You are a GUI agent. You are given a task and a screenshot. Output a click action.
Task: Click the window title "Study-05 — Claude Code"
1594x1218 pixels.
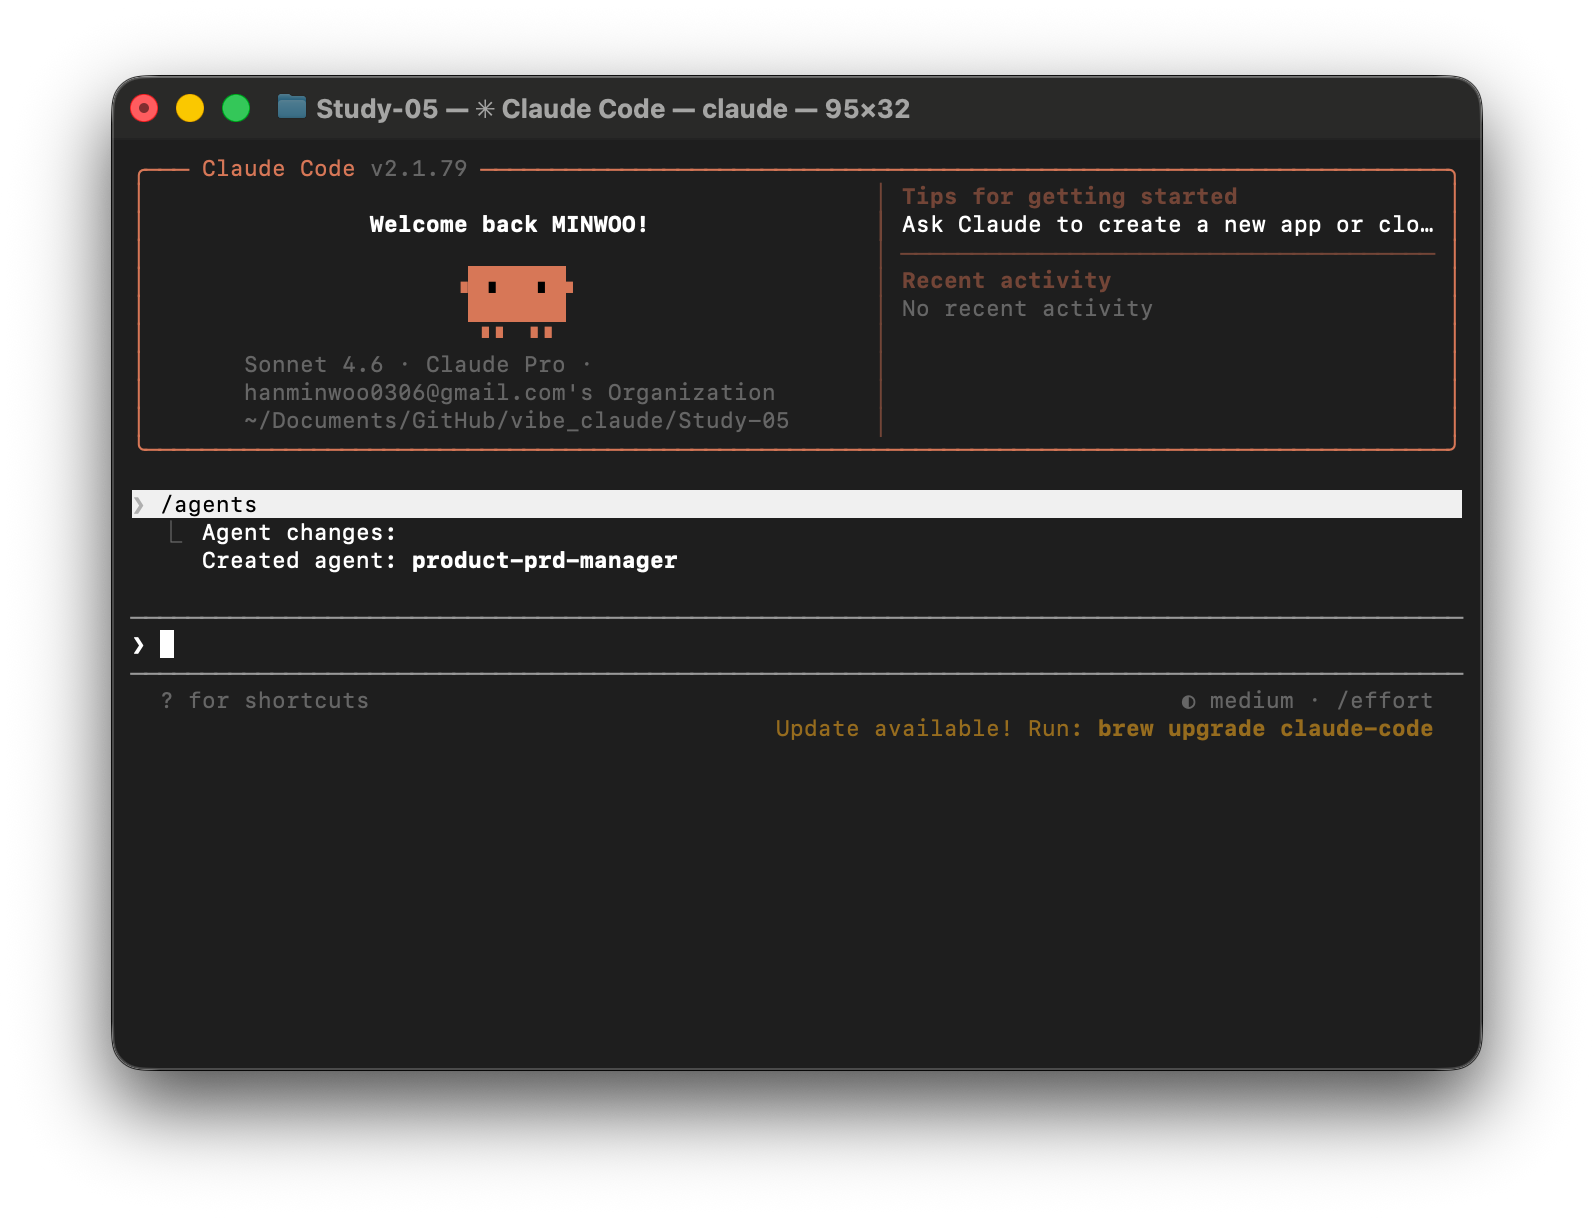(613, 108)
